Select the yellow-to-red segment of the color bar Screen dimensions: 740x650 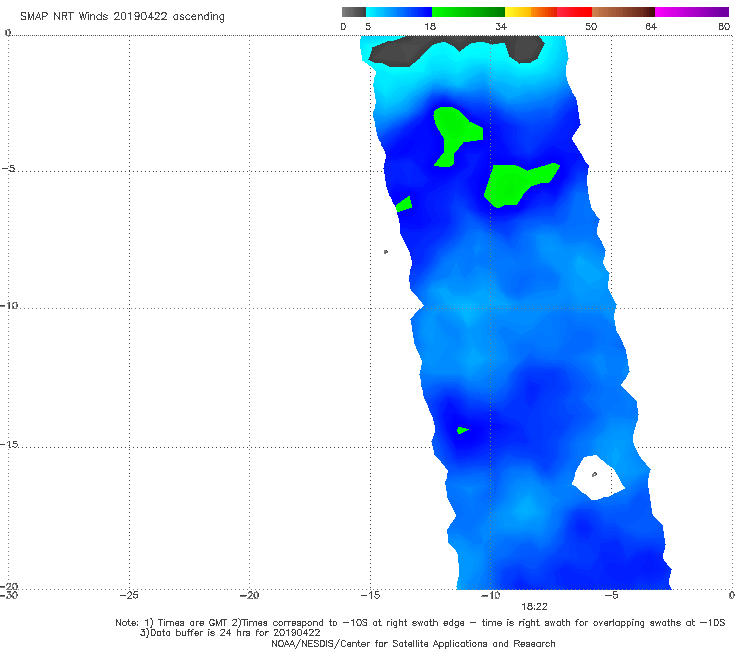548,12
